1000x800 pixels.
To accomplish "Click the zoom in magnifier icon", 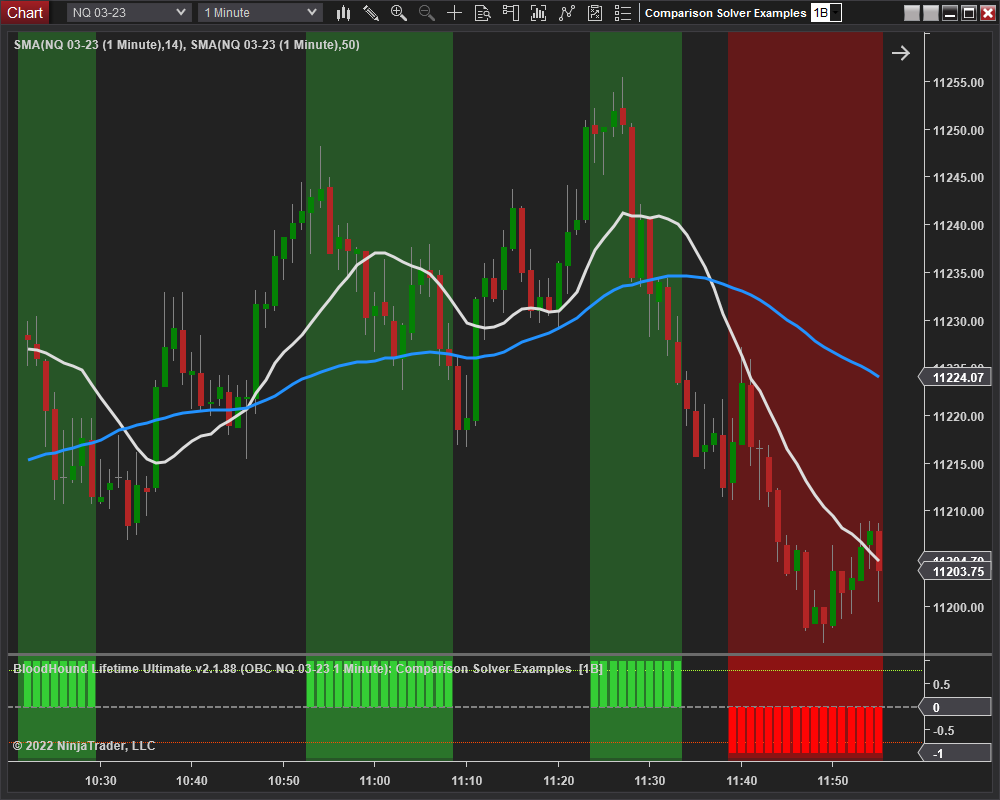I will (x=399, y=13).
